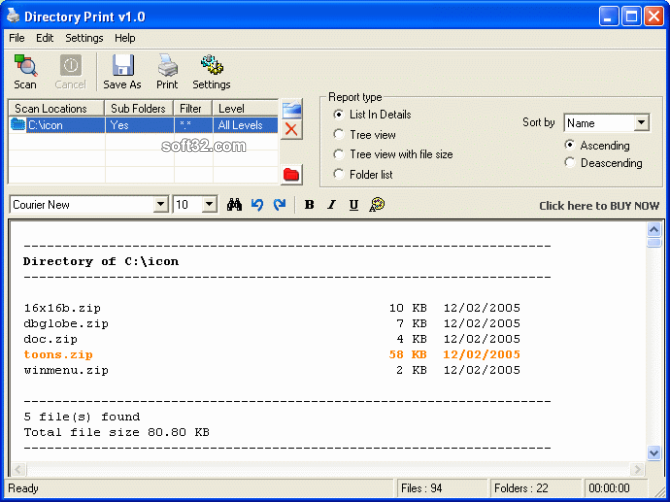Screen dimensions: 670x502
Task: Click the 'All Levels' cell
Action: point(246,125)
